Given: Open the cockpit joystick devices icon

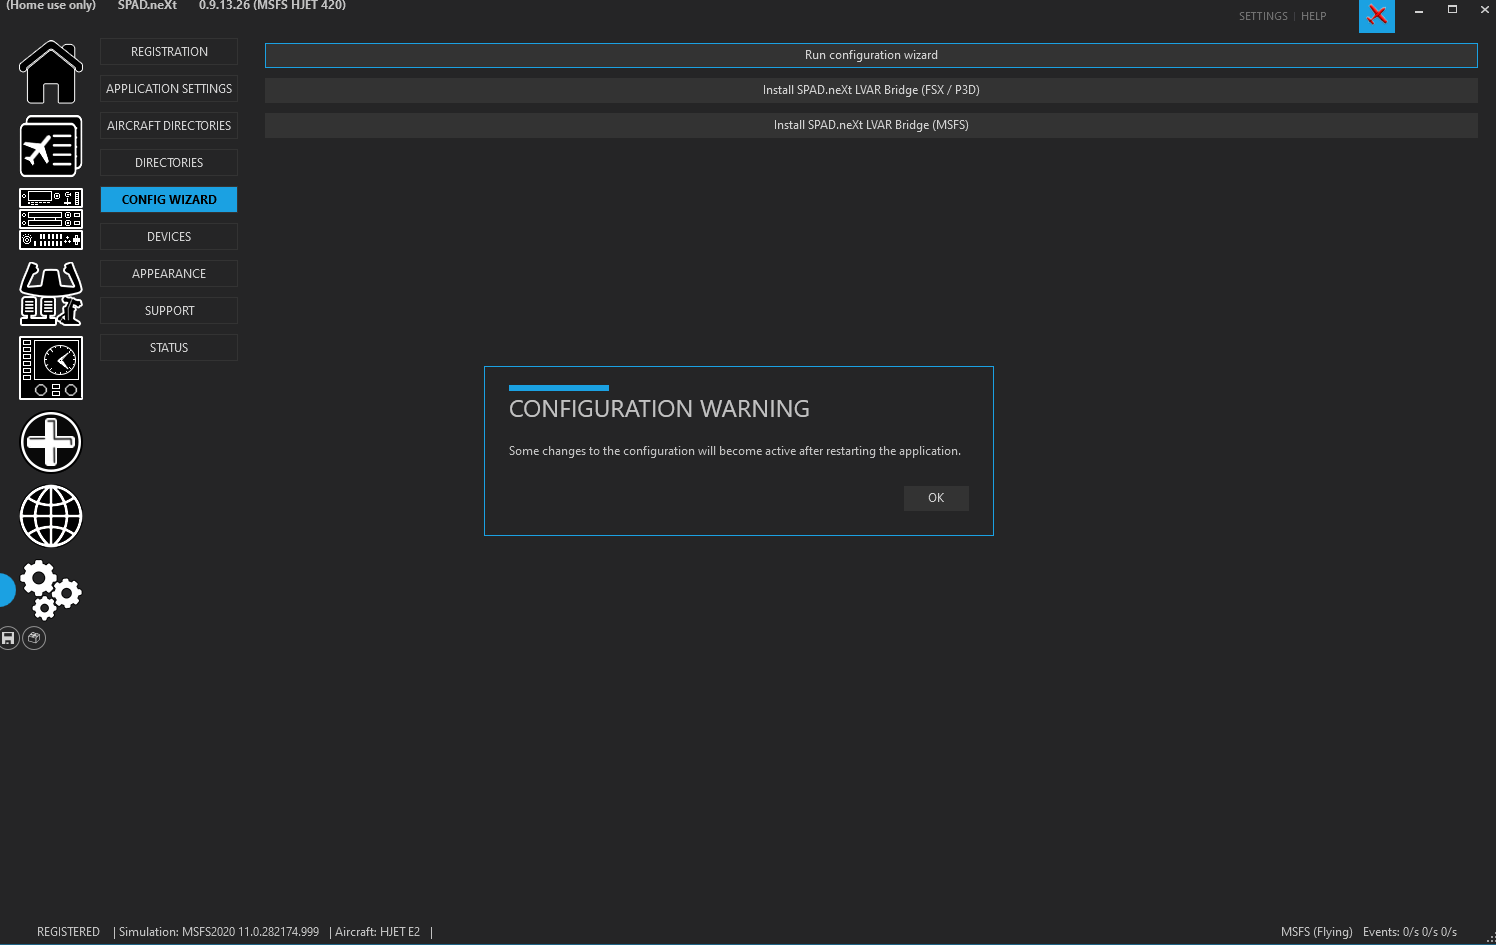Looking at the screenshot, I should tap(51, 294).
